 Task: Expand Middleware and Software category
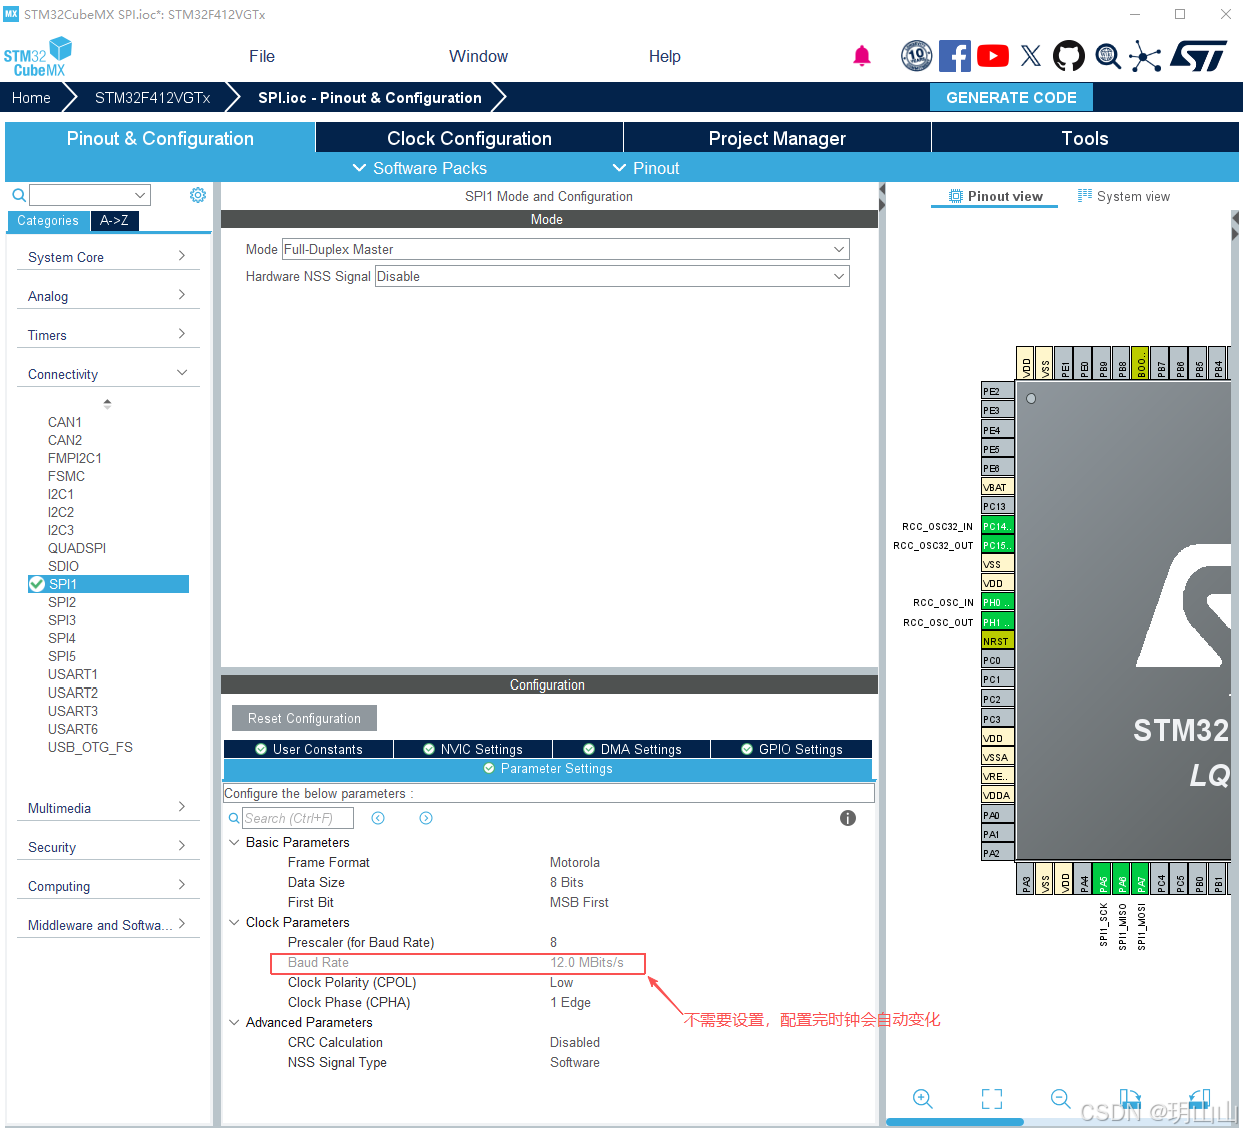pos(108,925)
